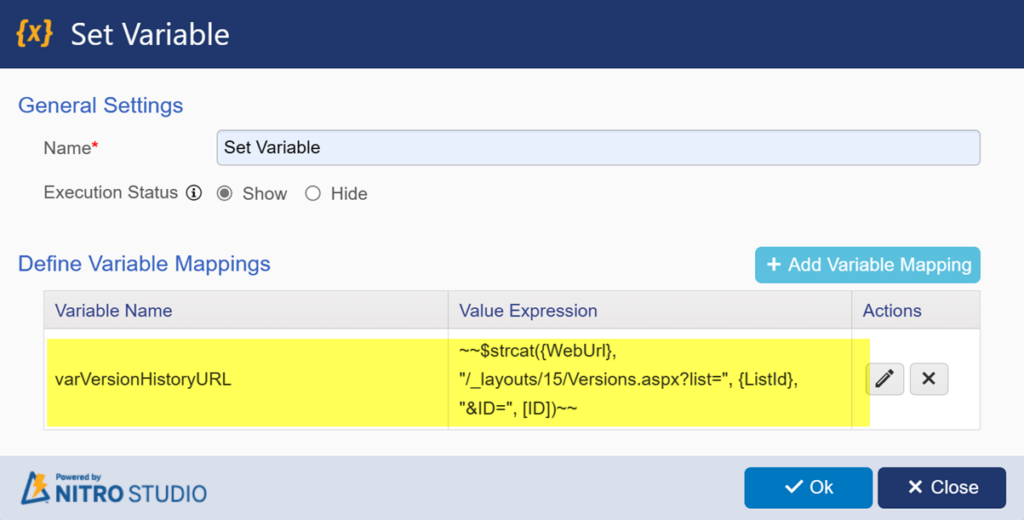The image size is (1024, 520).
Task: Click the Execution Status label
Action: [x=111, y=192]
